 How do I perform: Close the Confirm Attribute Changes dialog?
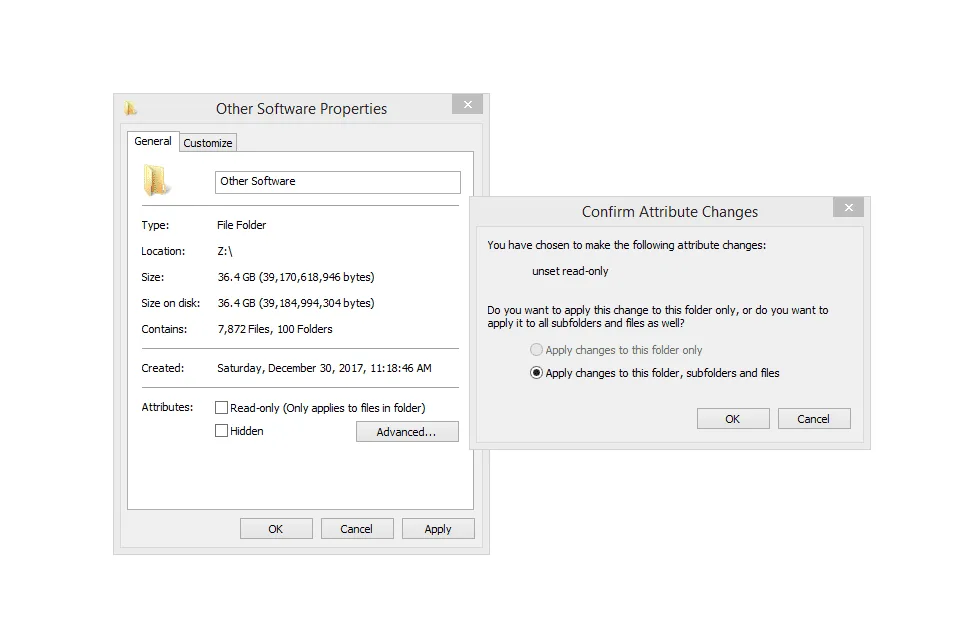click(x=848, y=207)
